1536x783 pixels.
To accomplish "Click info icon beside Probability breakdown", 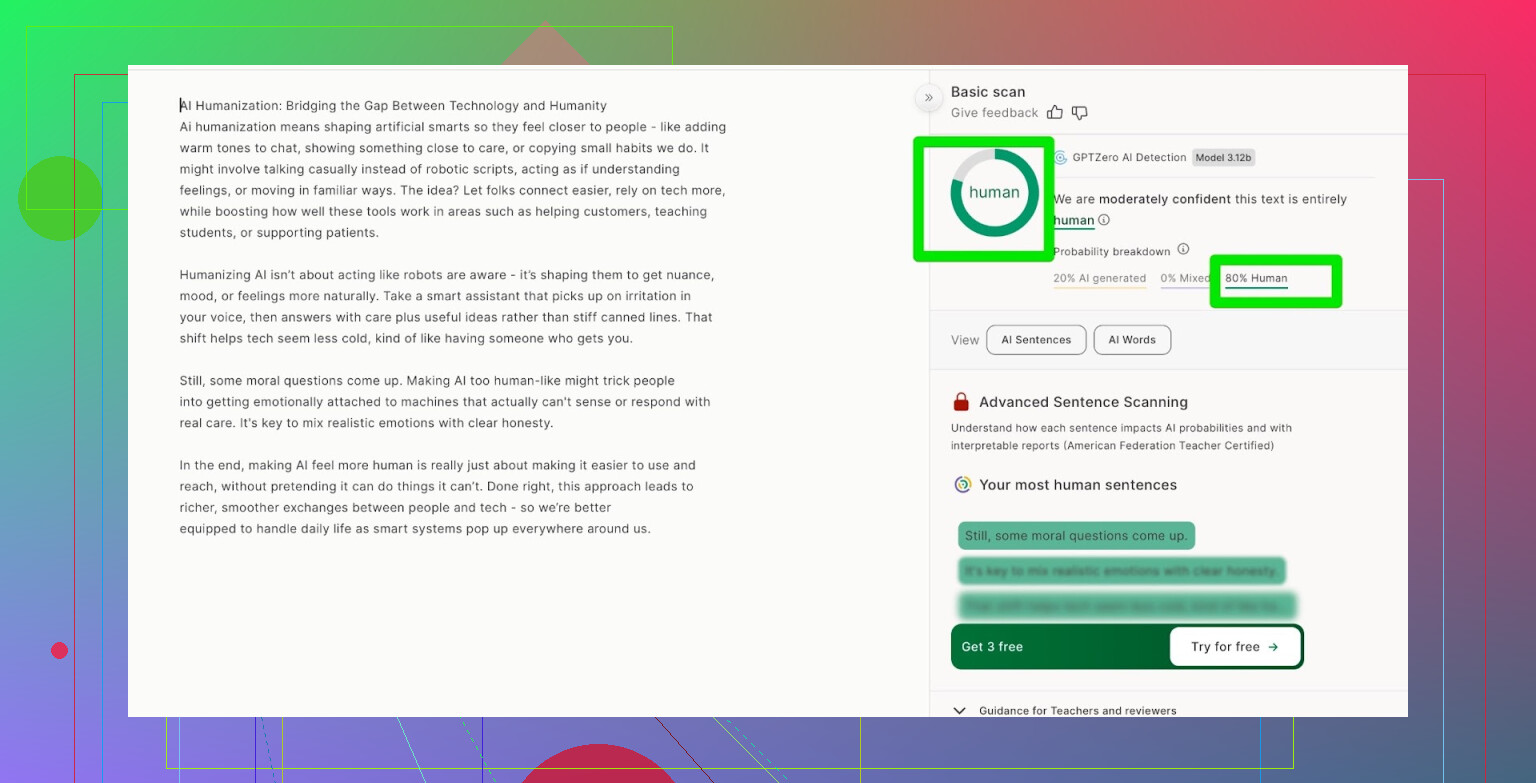I will 1183,250.
